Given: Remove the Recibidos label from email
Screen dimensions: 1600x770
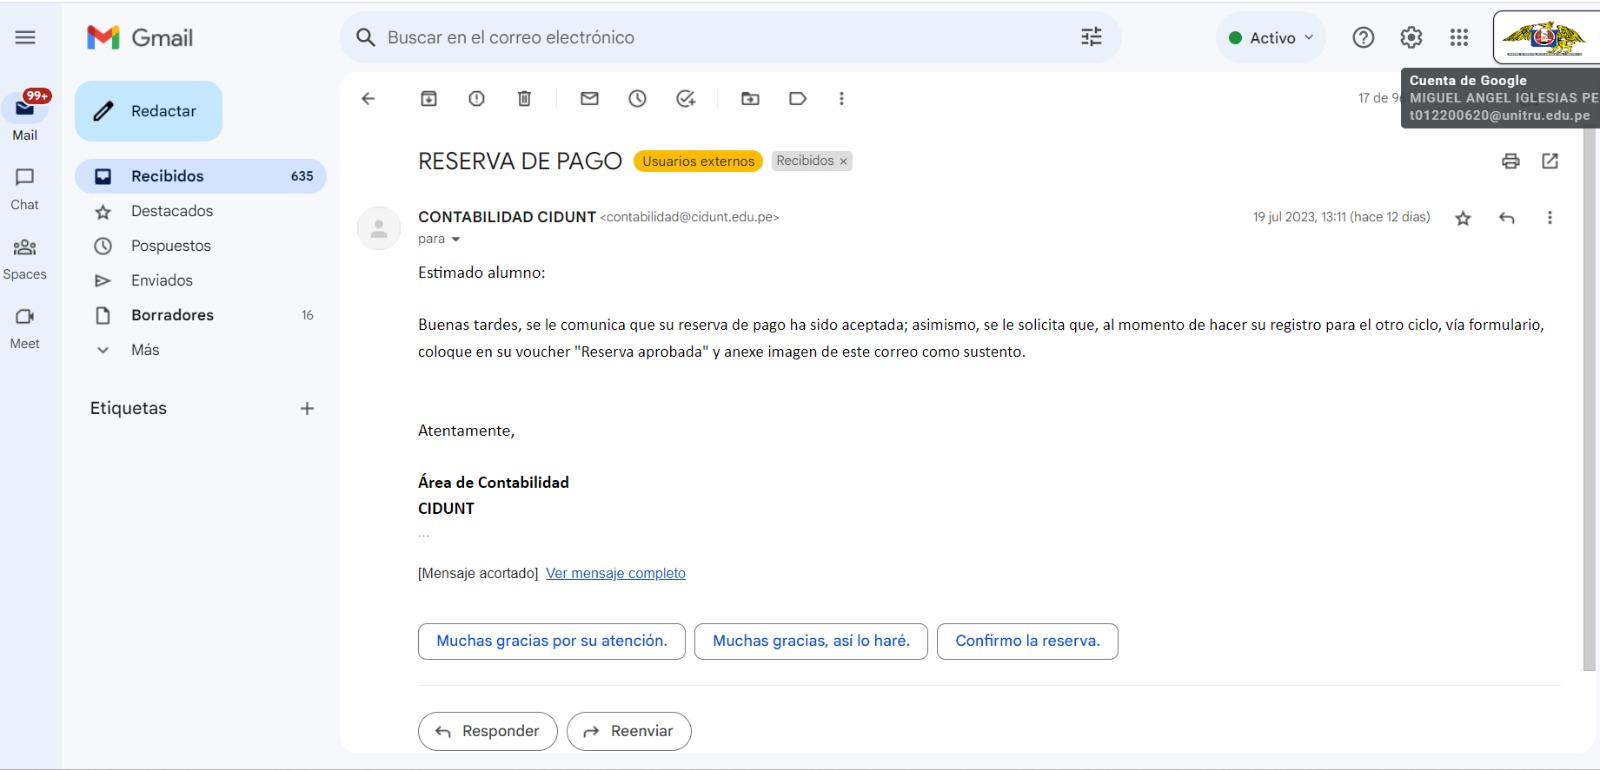Looking at the screenshot, I should click(843, 161).
